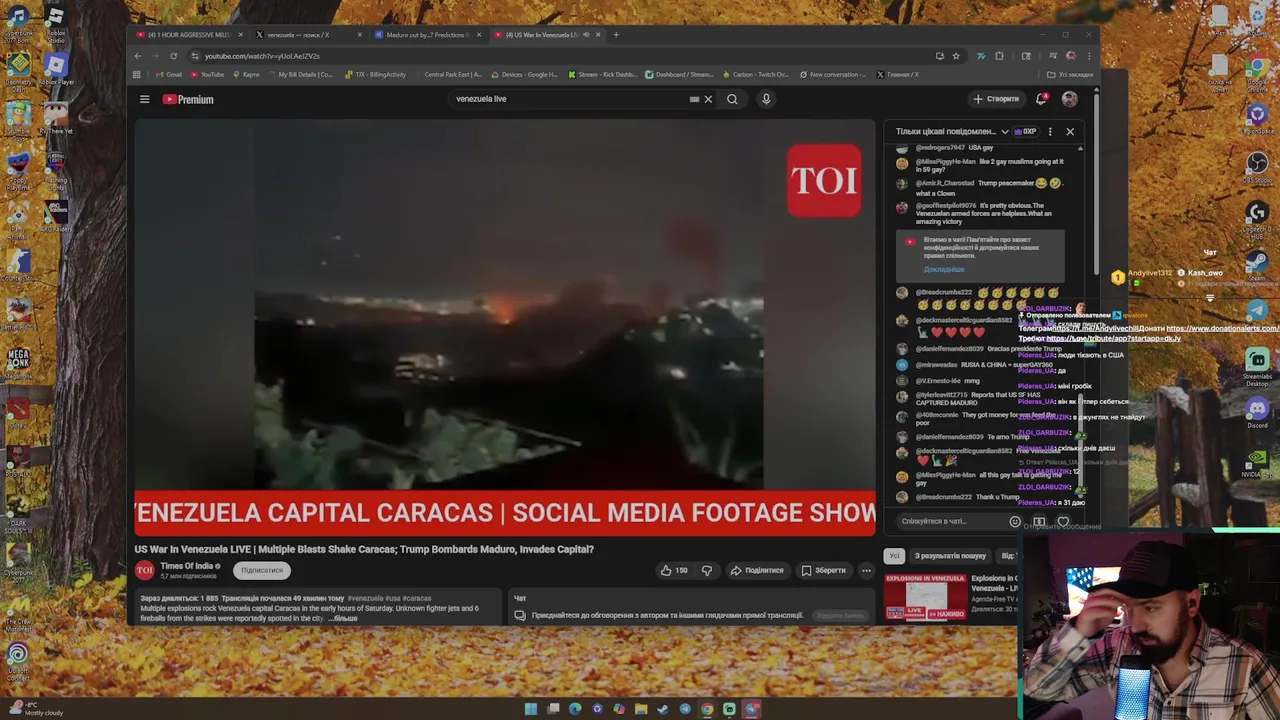Open more video actions ellipsis
This screenshot has height=720, width=1280.
click(x=866, y=570)
